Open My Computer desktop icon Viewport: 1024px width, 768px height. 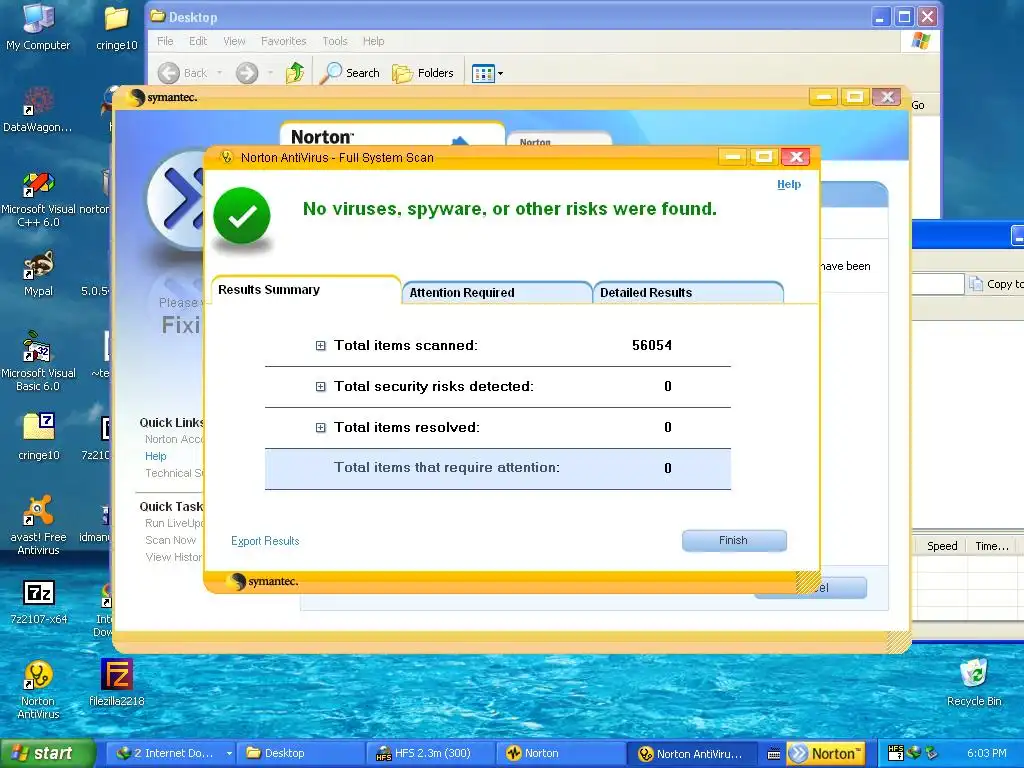coord(38,27)
